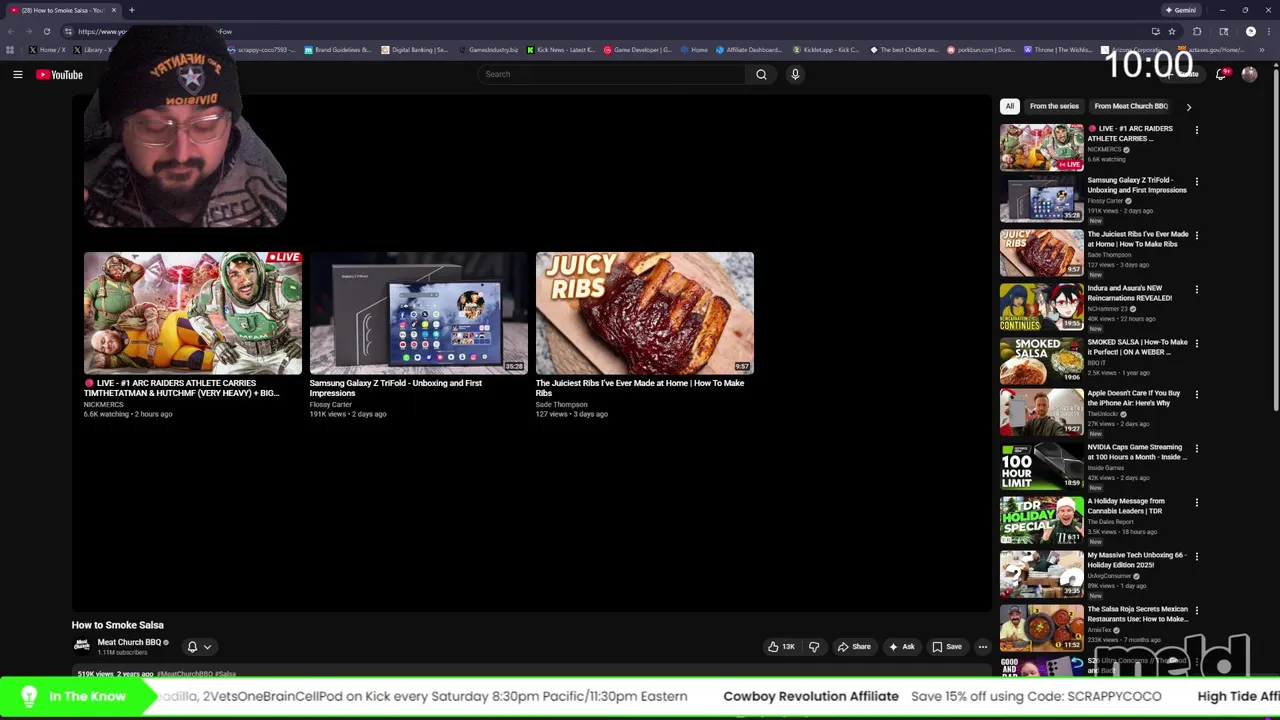Viewport: 1280px width, 720px height.
Task: Reload the page with browser refresh button
Action: tap(46, 31)
